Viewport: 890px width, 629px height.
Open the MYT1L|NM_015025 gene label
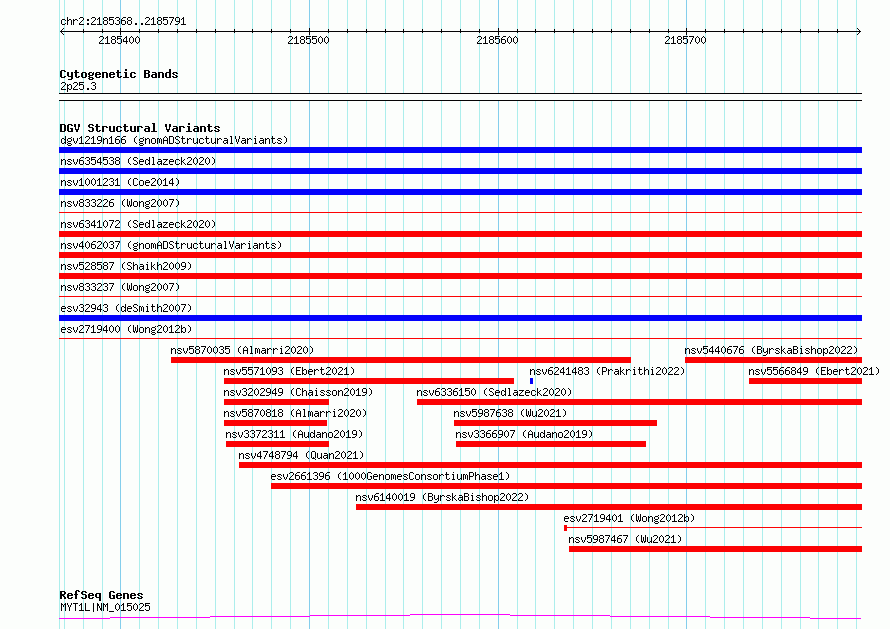pos(105,607)
